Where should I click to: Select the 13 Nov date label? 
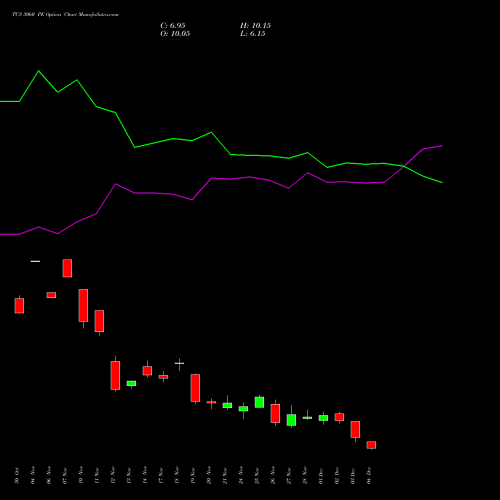[x=129, y=476]
